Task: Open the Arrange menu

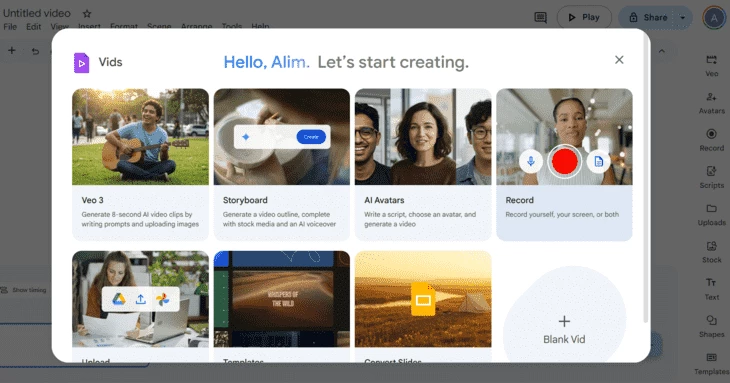Action: (196, 27)
